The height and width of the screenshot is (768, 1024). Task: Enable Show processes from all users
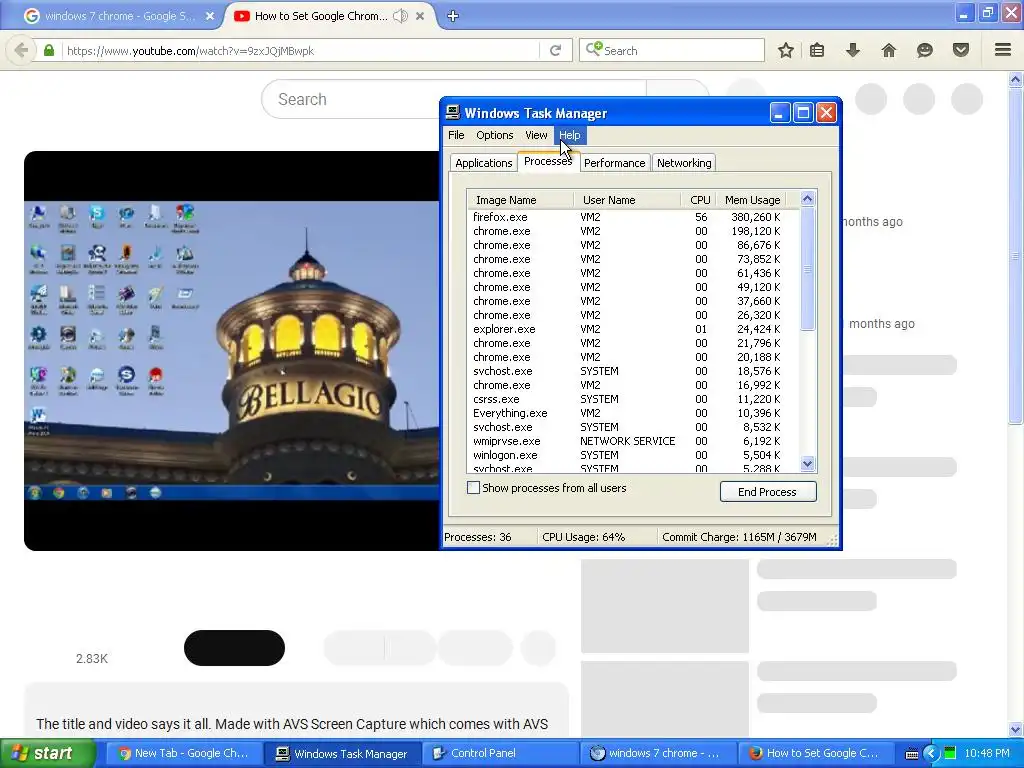pyautogui.click(x=473, y=488)
